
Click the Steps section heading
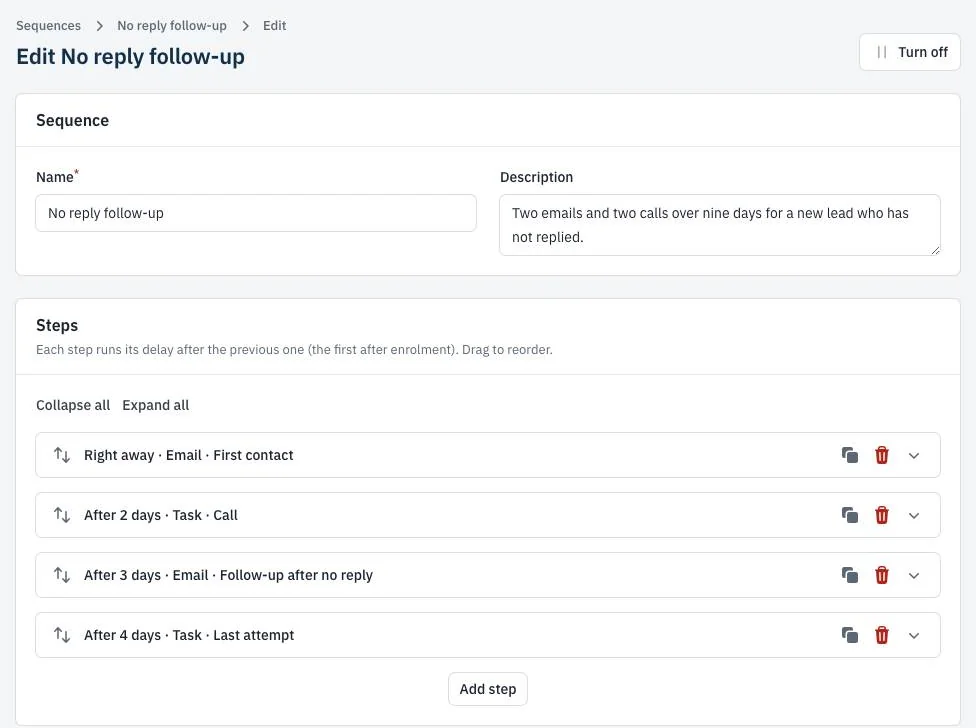[x=57, y=325]
